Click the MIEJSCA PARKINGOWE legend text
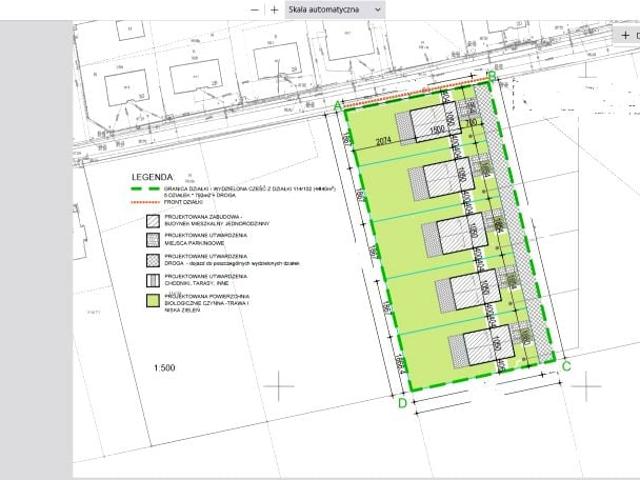The width and height of the screenshot is (640, 480). click(x=194, y=243)
